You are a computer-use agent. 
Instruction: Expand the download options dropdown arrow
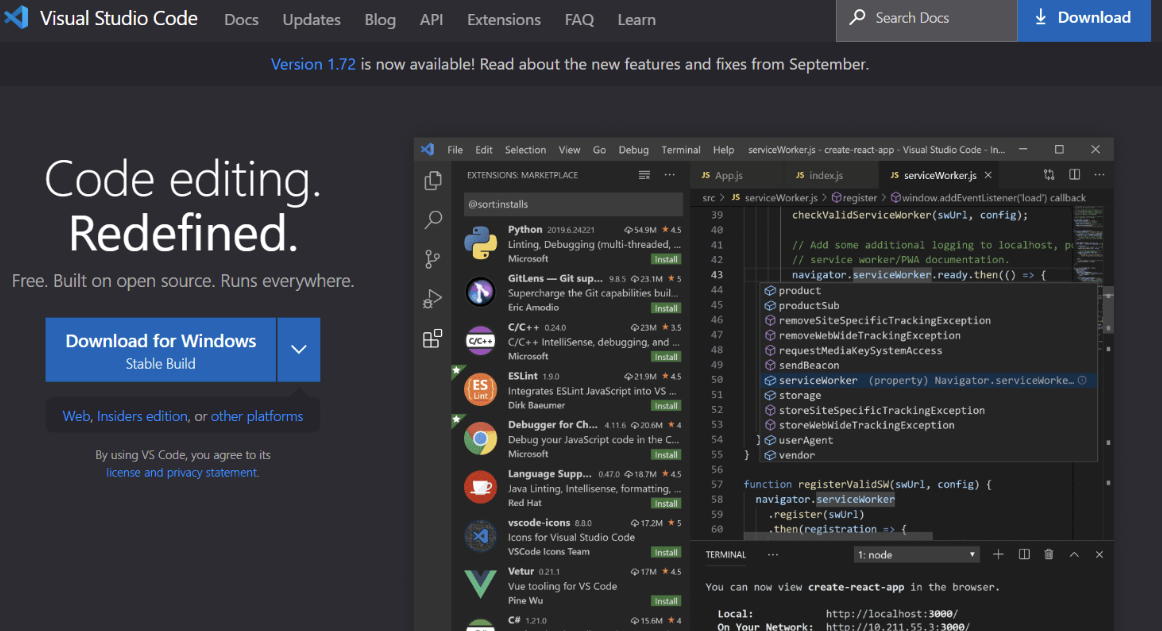click(299, 349)
